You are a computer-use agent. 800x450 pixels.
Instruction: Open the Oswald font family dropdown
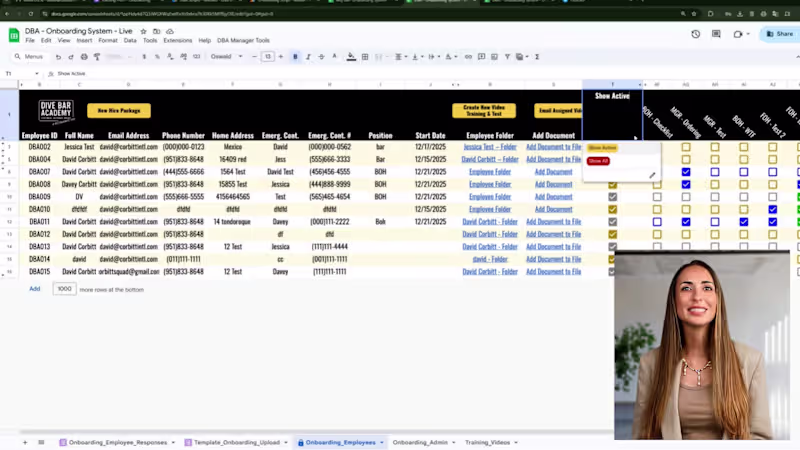click(x=227, y=57)
